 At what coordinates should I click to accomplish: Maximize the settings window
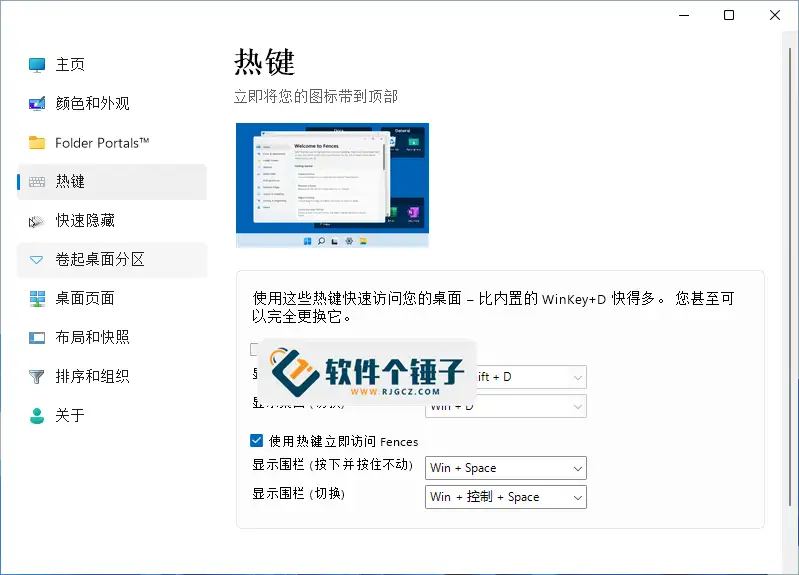(x=729, y=15)
